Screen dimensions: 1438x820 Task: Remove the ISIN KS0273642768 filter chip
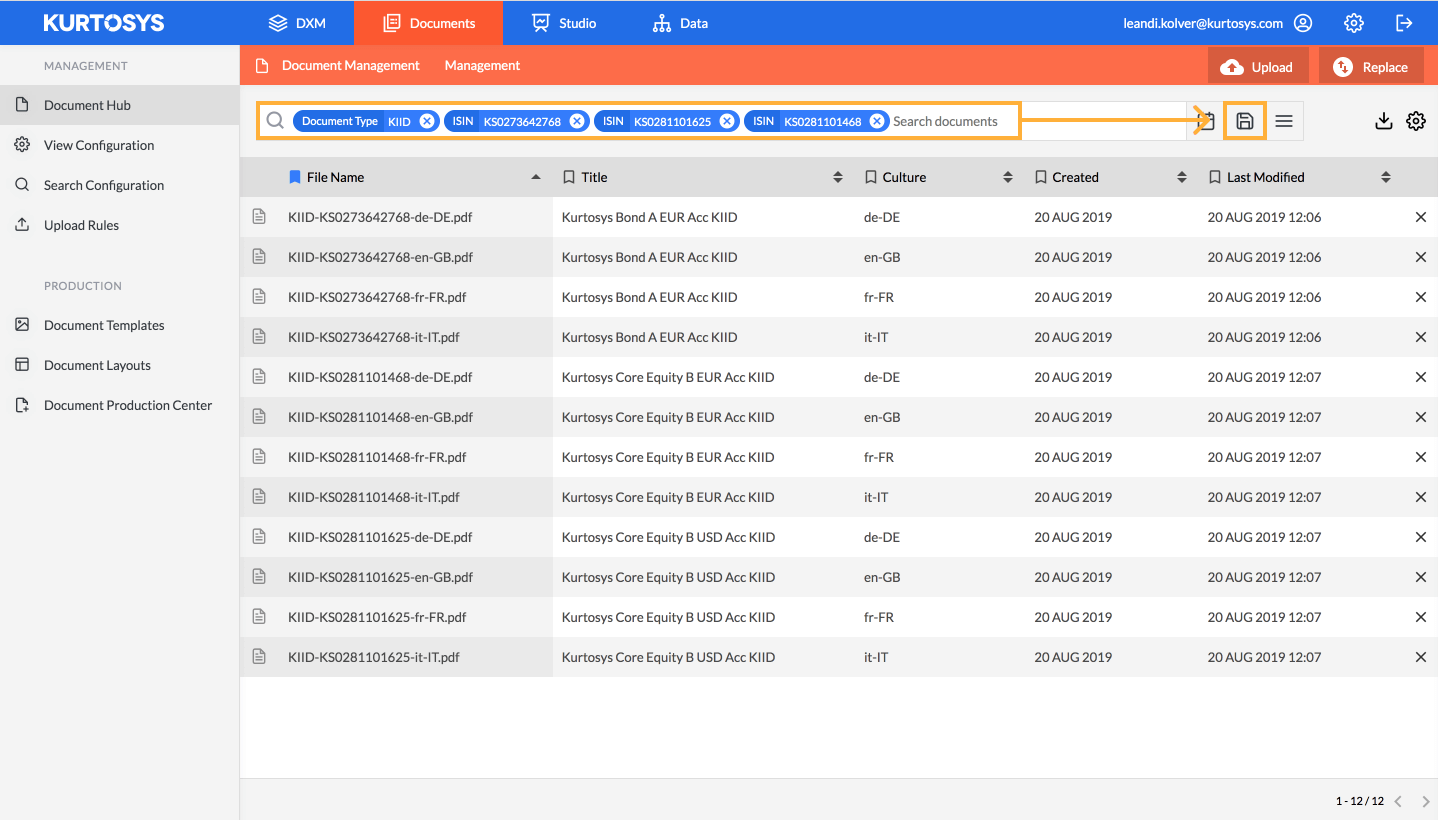[x=577, y=121]
